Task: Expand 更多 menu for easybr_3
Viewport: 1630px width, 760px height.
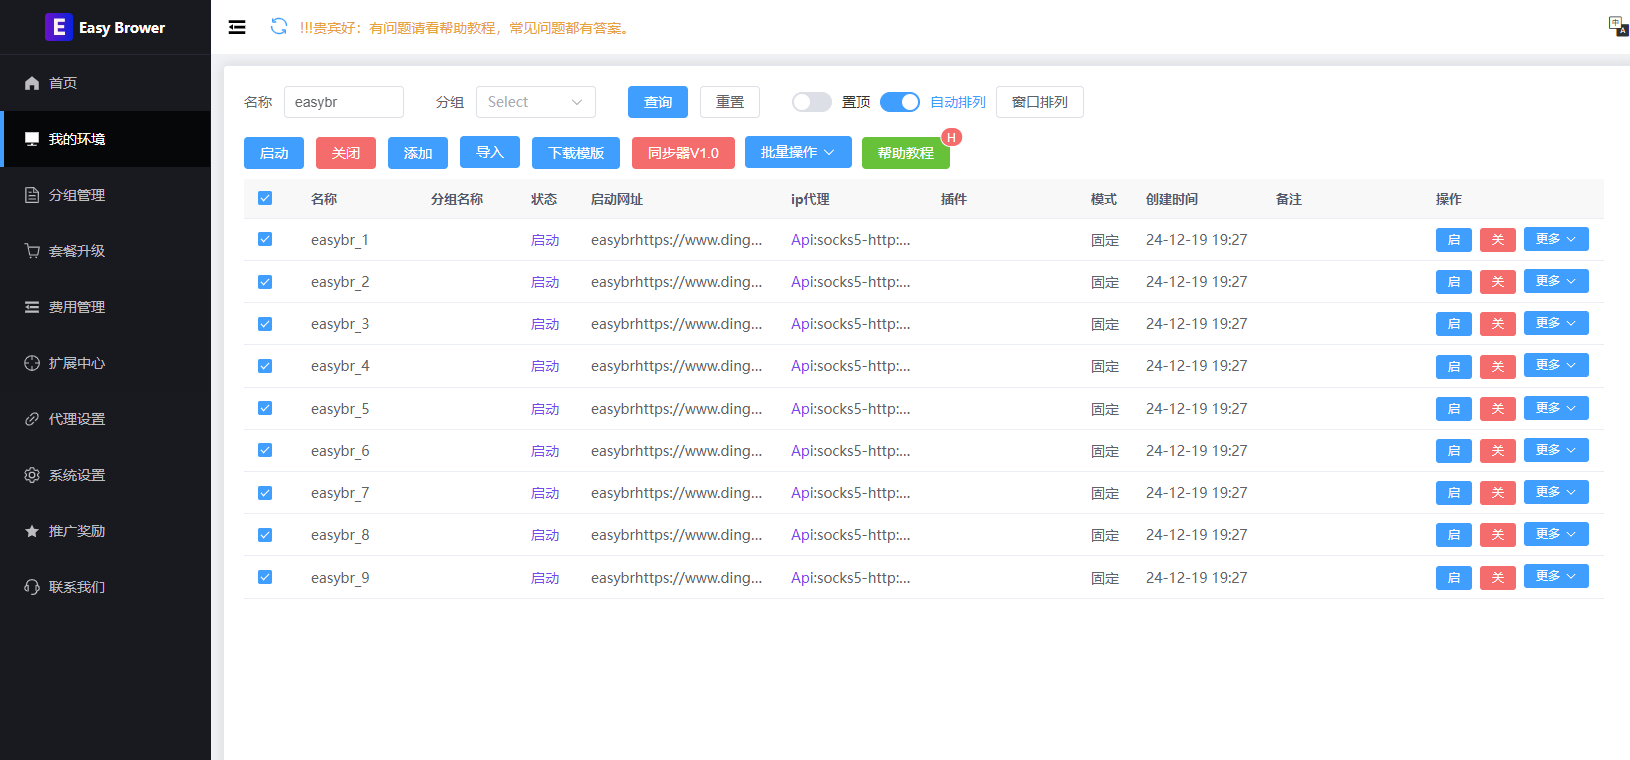Action: 1556,323
